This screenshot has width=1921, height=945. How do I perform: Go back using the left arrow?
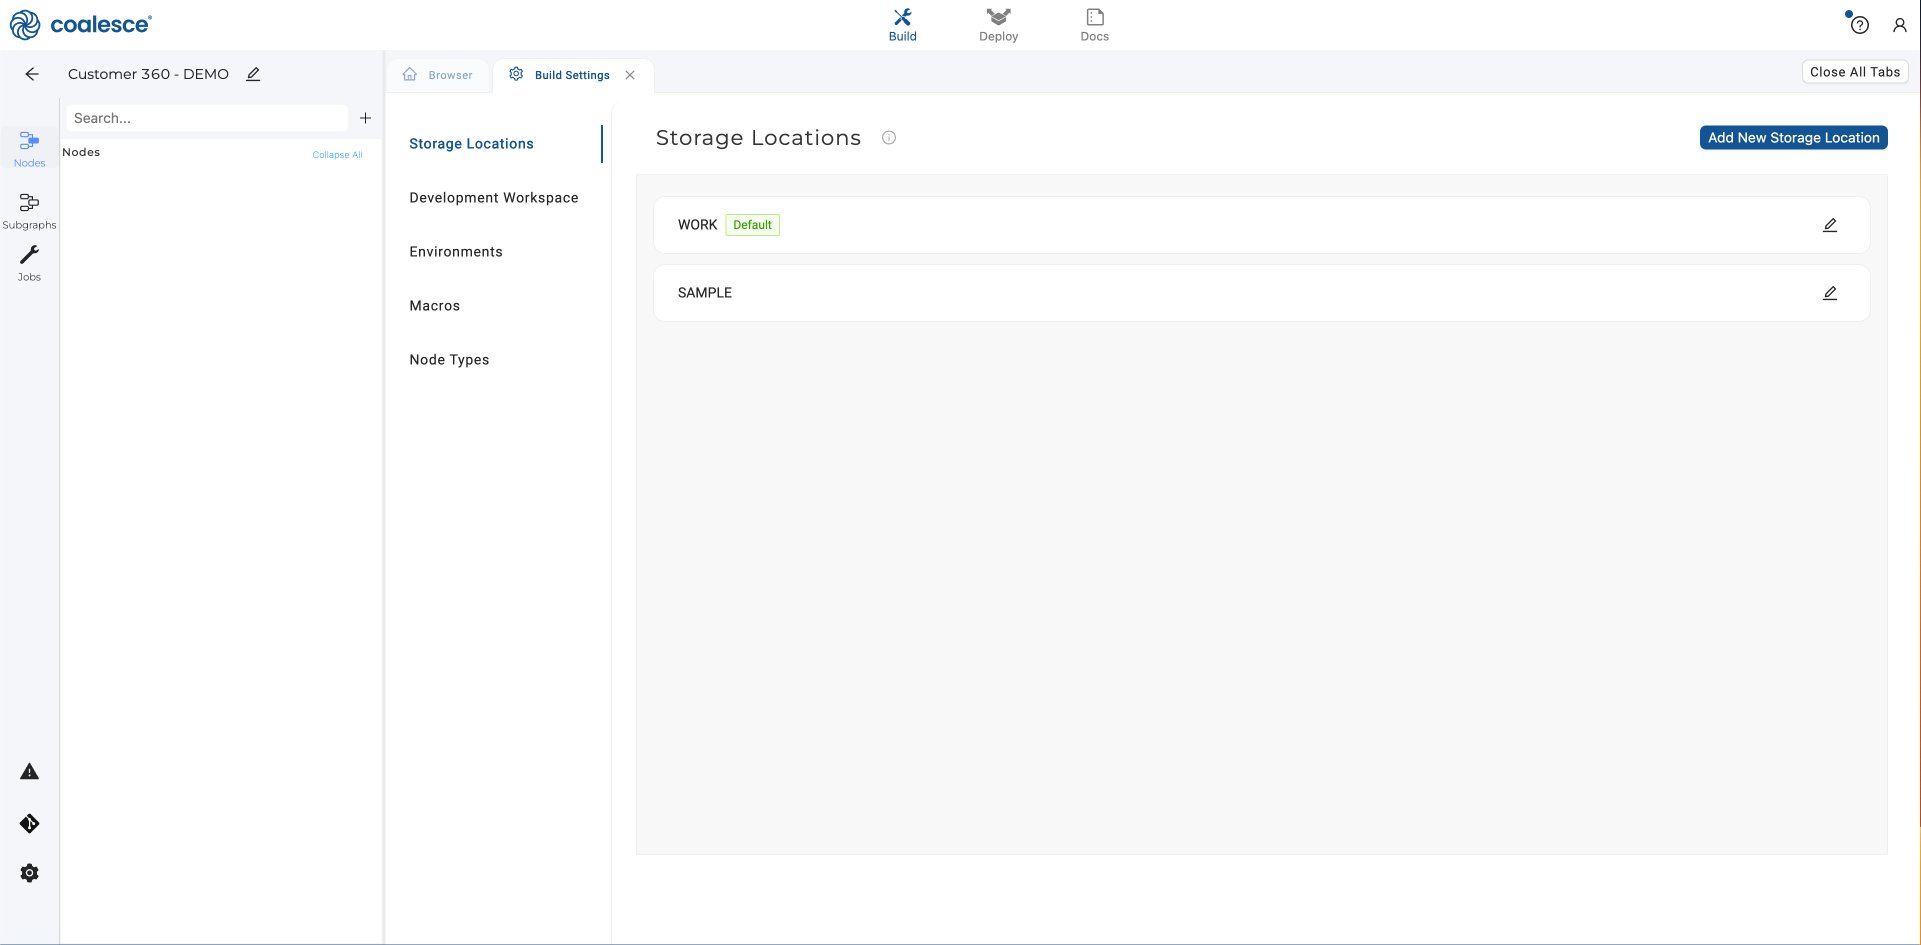point(32,74)
